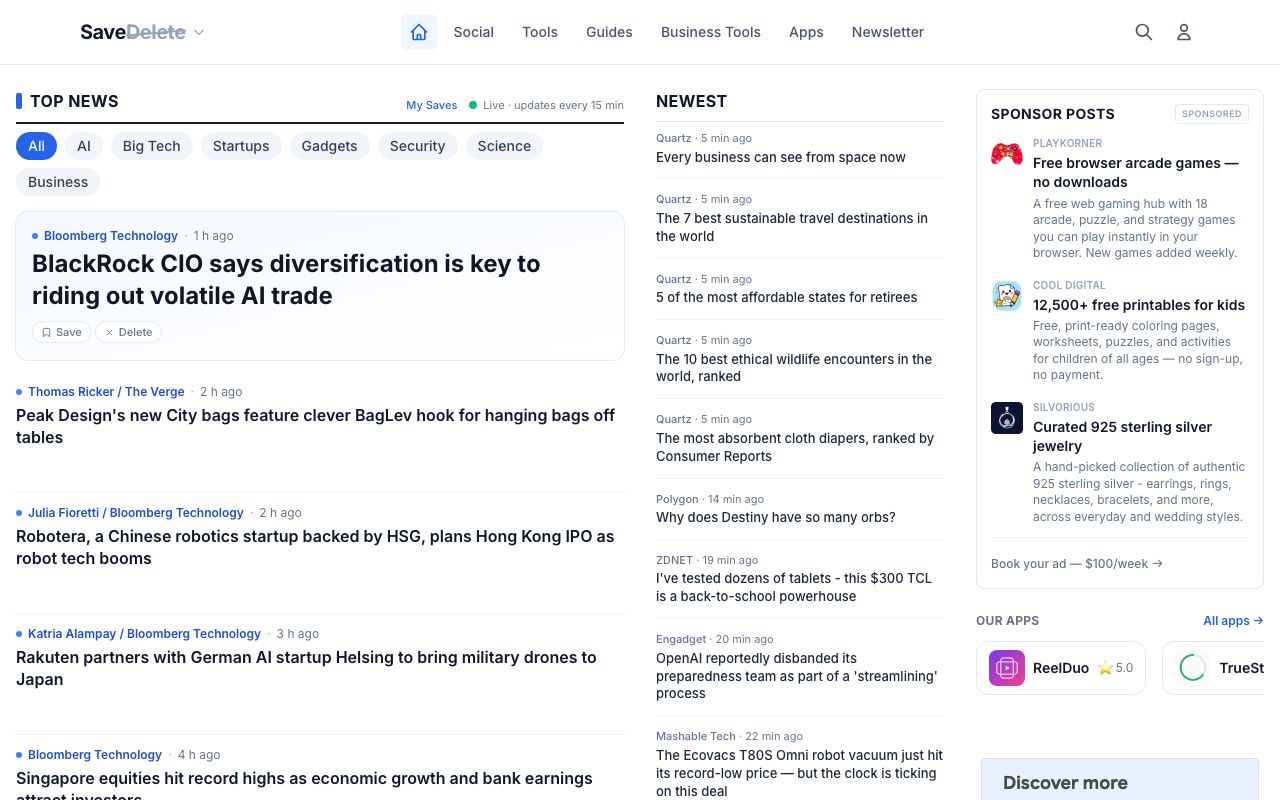Expand the SaveDelete logo dropdown chevron
Screen dimensions: 1280x800
point(199,33)
